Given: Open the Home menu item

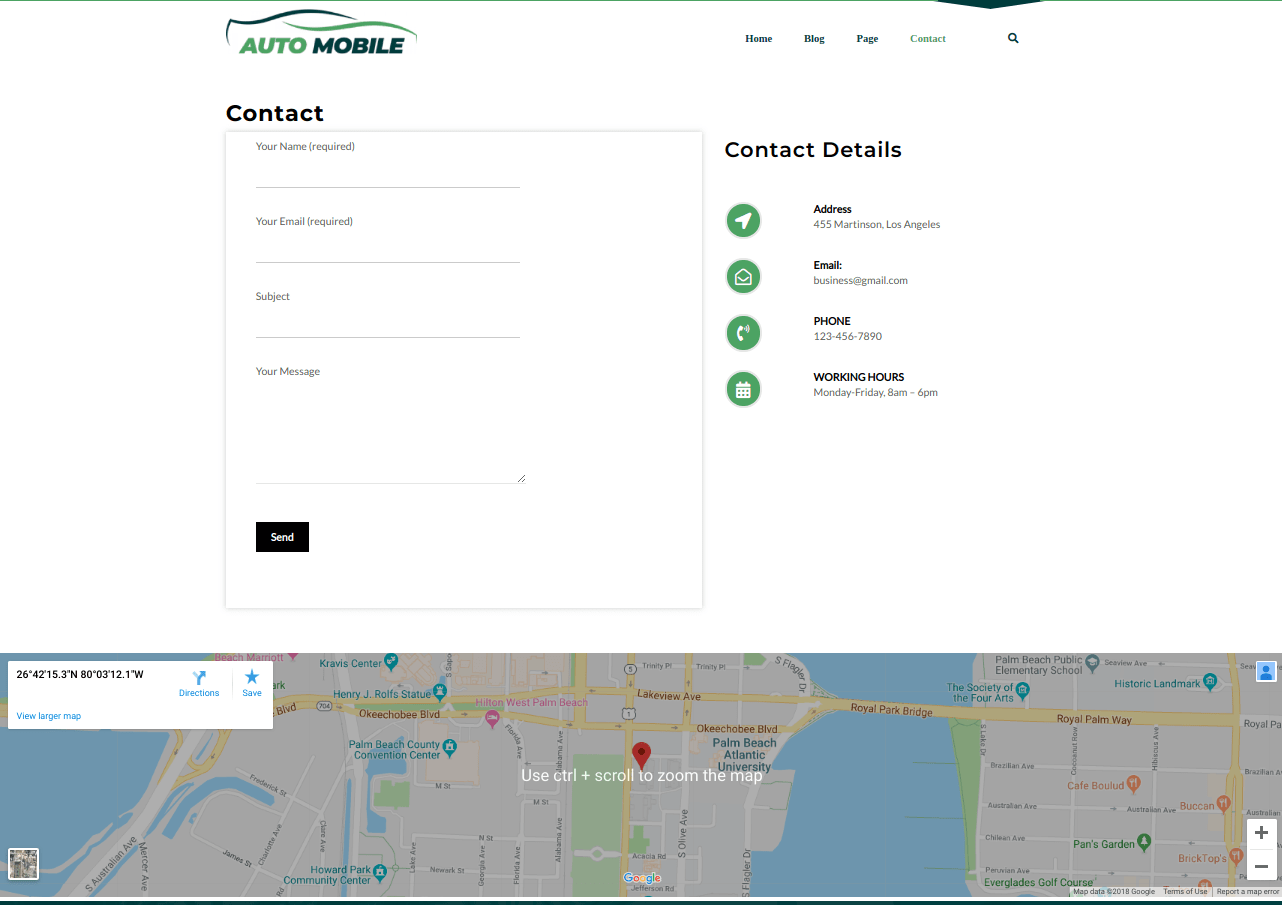Looking at the screenshot, I should pyautogui.click(x=758, y=39).
